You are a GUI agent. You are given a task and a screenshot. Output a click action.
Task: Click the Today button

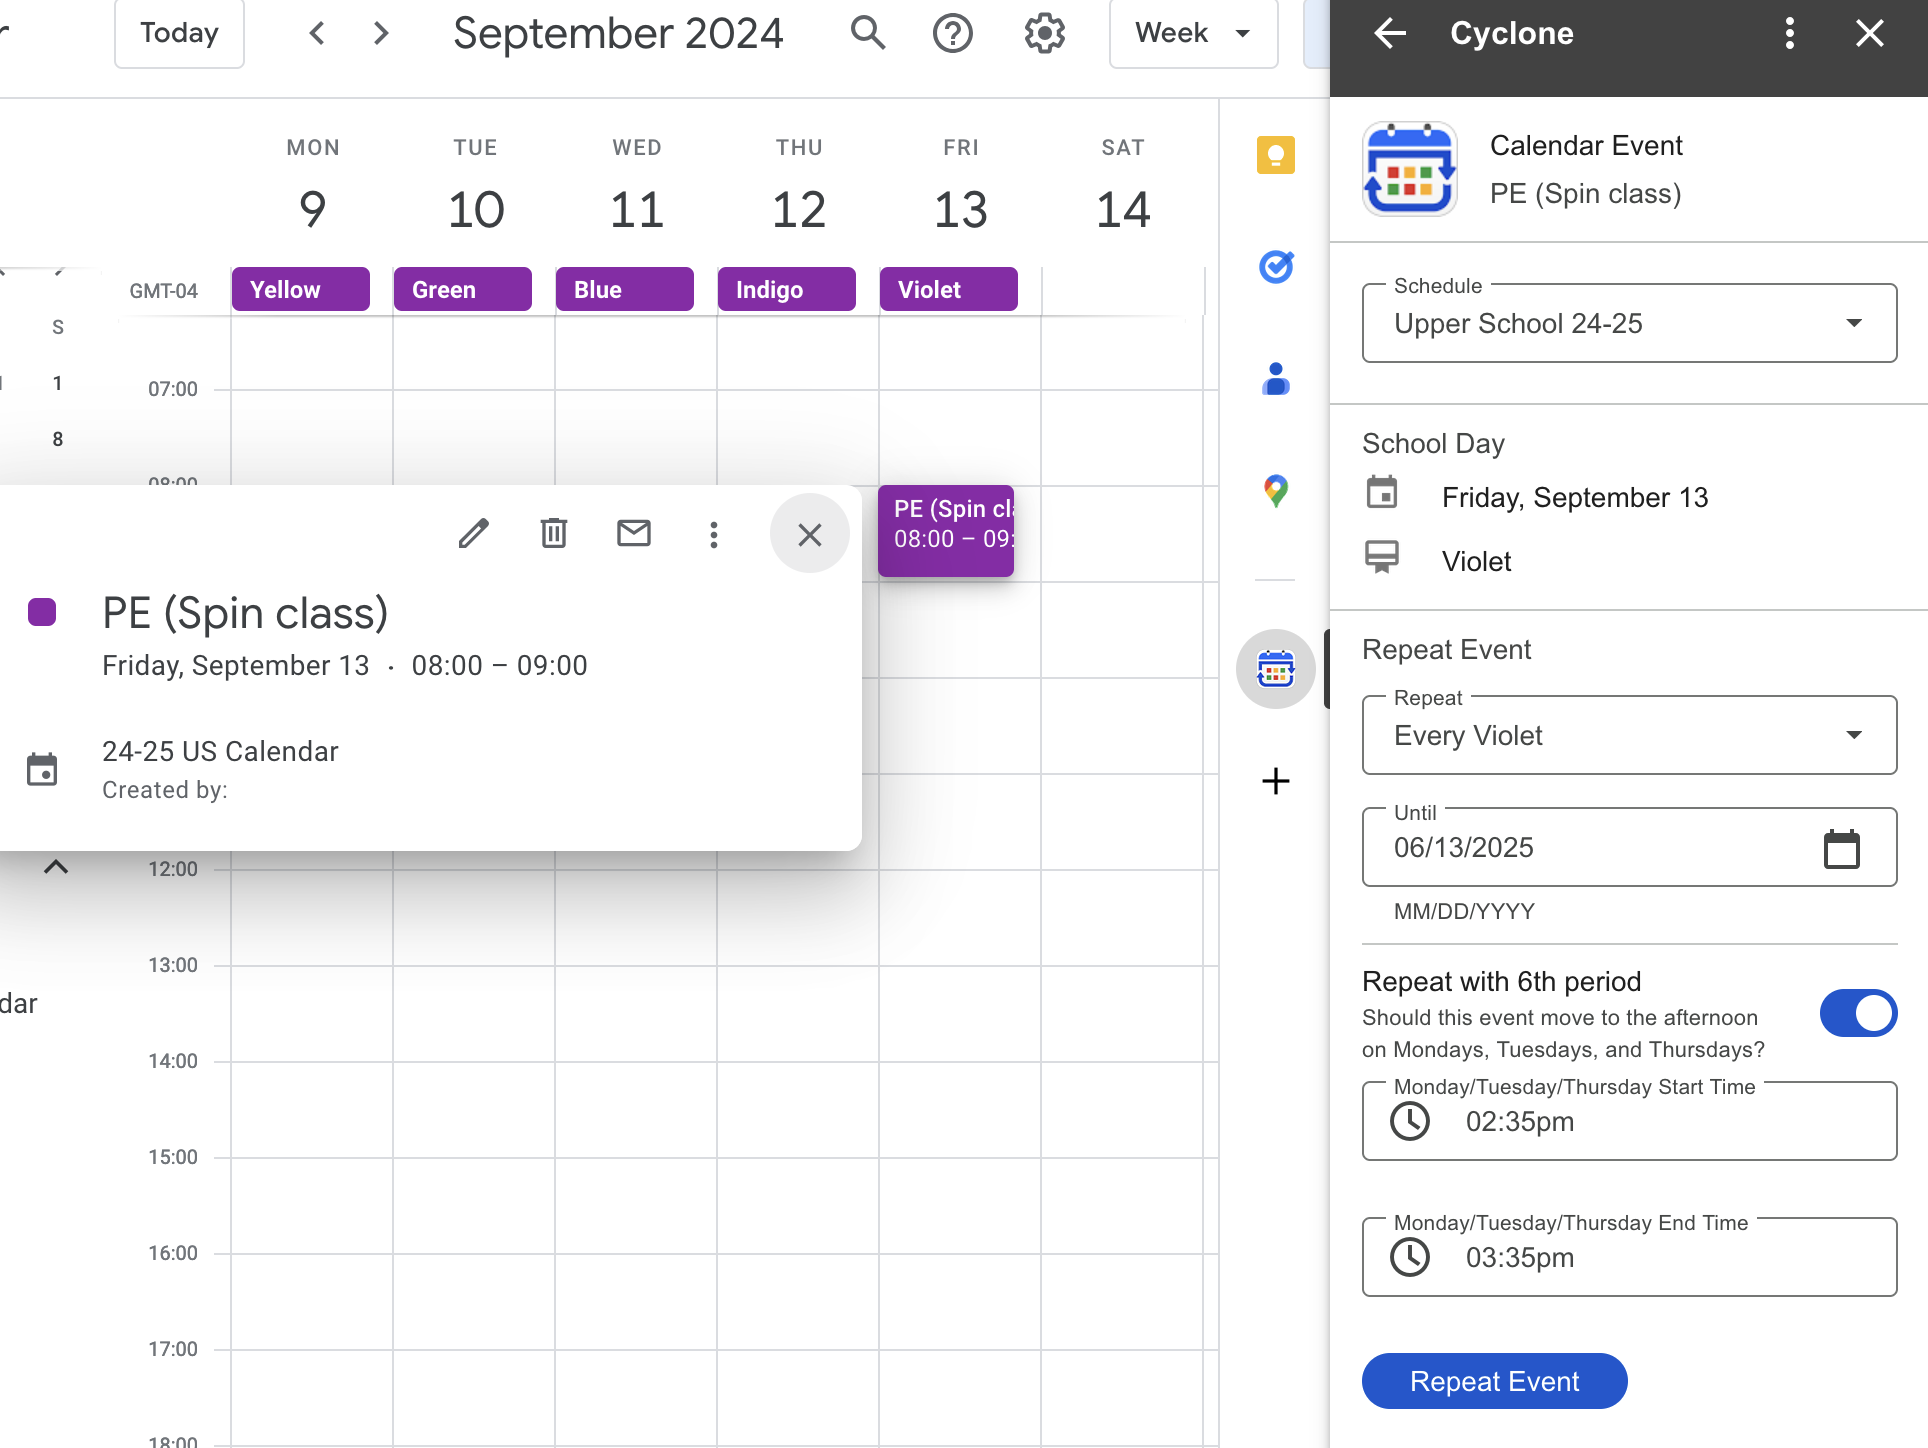coord(179,34)
